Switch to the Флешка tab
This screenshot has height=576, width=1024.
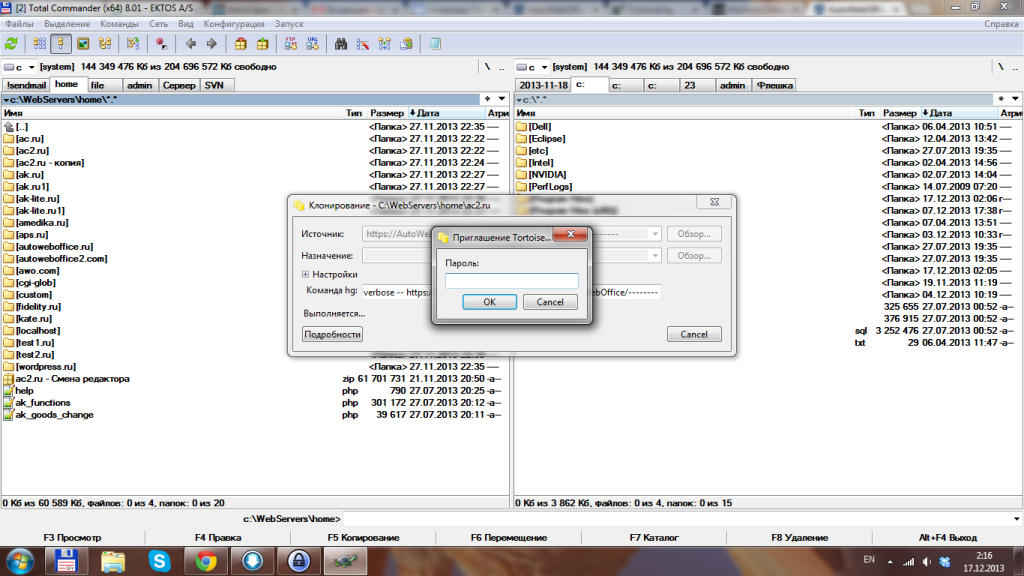775,86
